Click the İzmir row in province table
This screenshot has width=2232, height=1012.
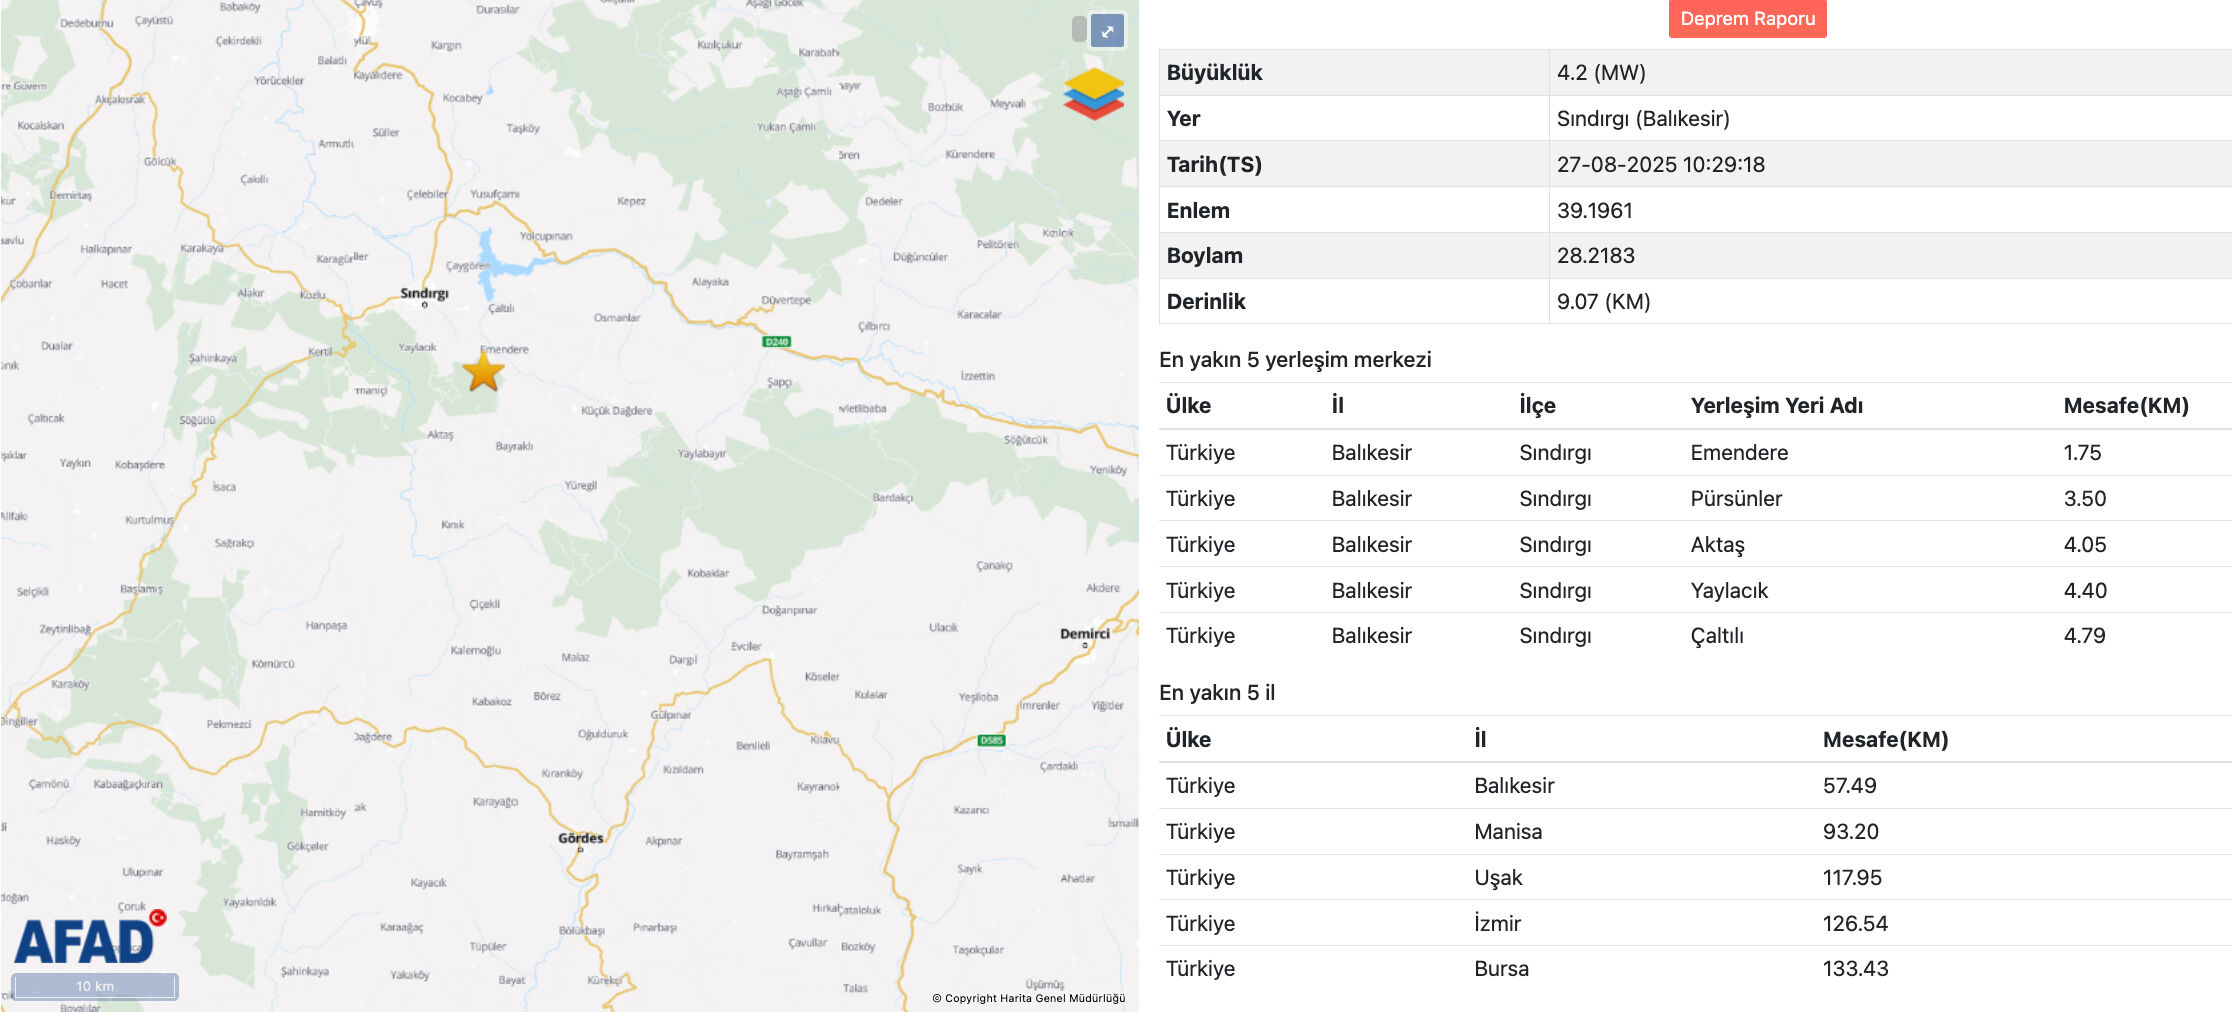pos(1497,924)
